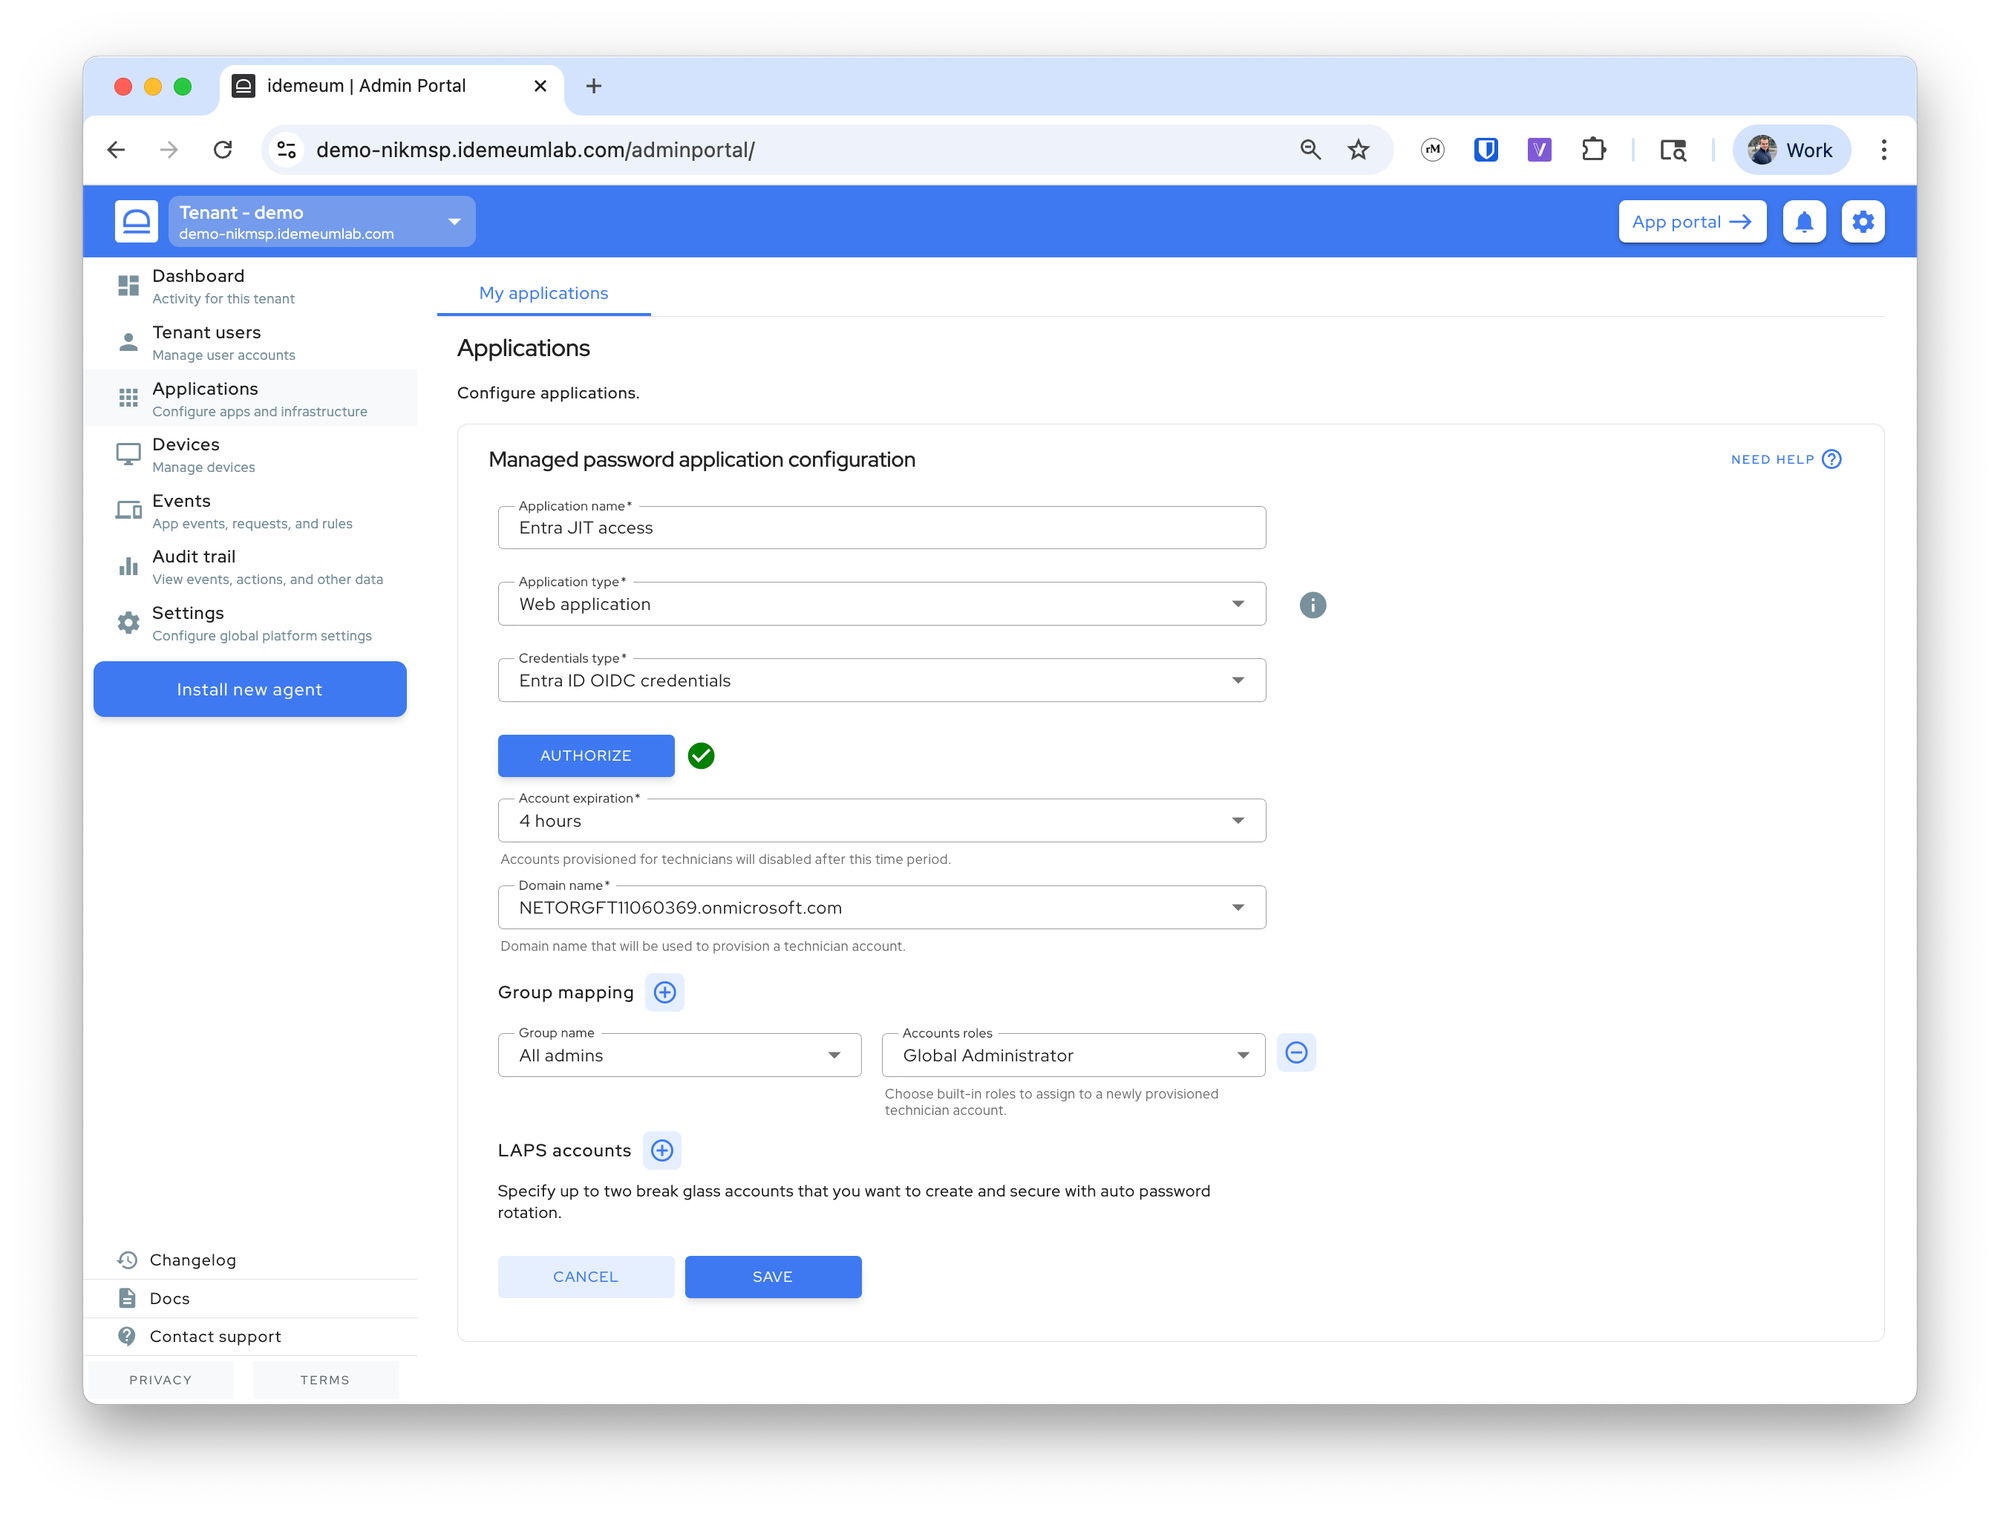Open the header settings gear icon
The width and height of the screenshot is (2000, 1514).
tap(1863, 221)
